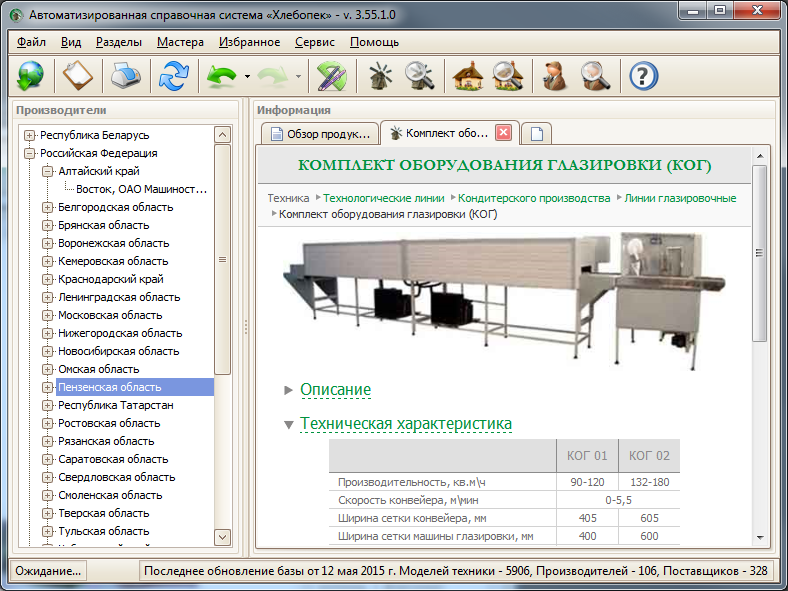788x591 pixels.
Task: Open the new blank tab icon
Action: 537,134
